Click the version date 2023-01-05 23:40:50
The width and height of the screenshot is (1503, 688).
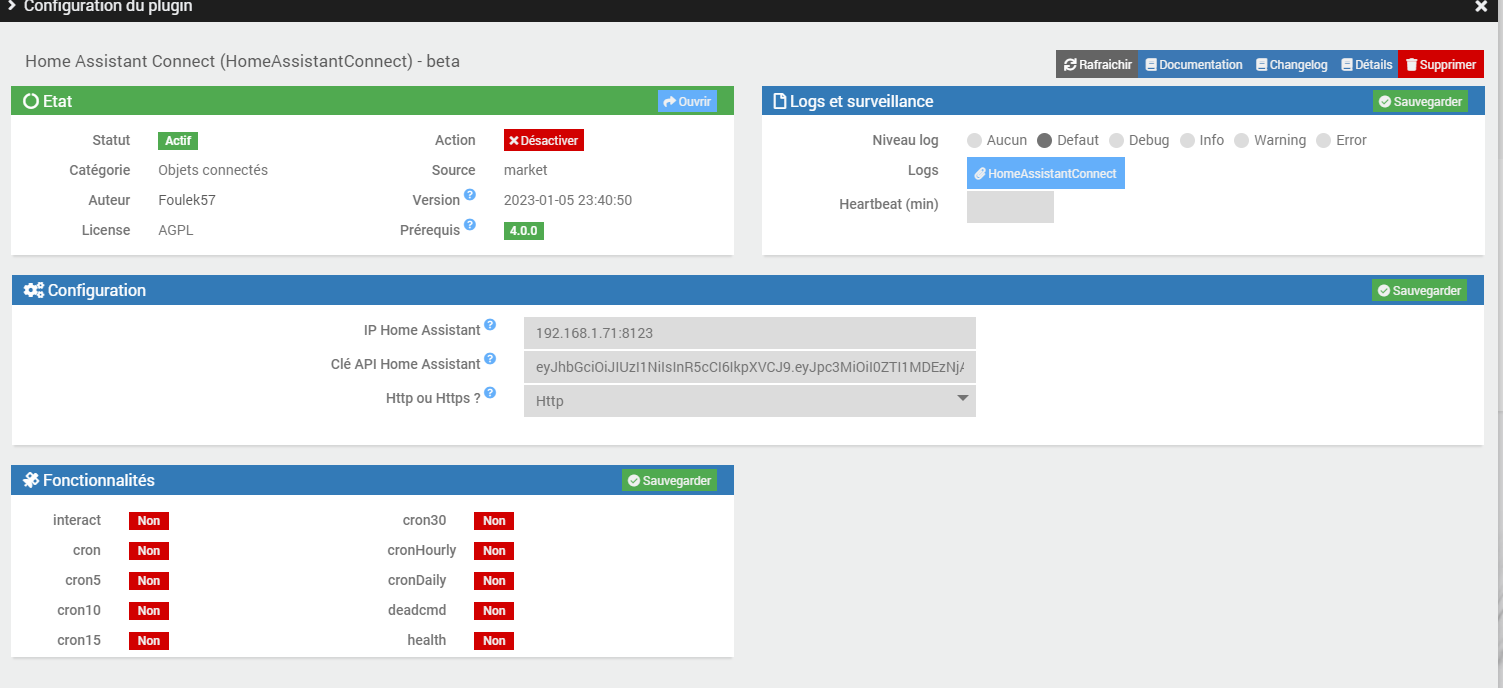(x=568, y=200)
